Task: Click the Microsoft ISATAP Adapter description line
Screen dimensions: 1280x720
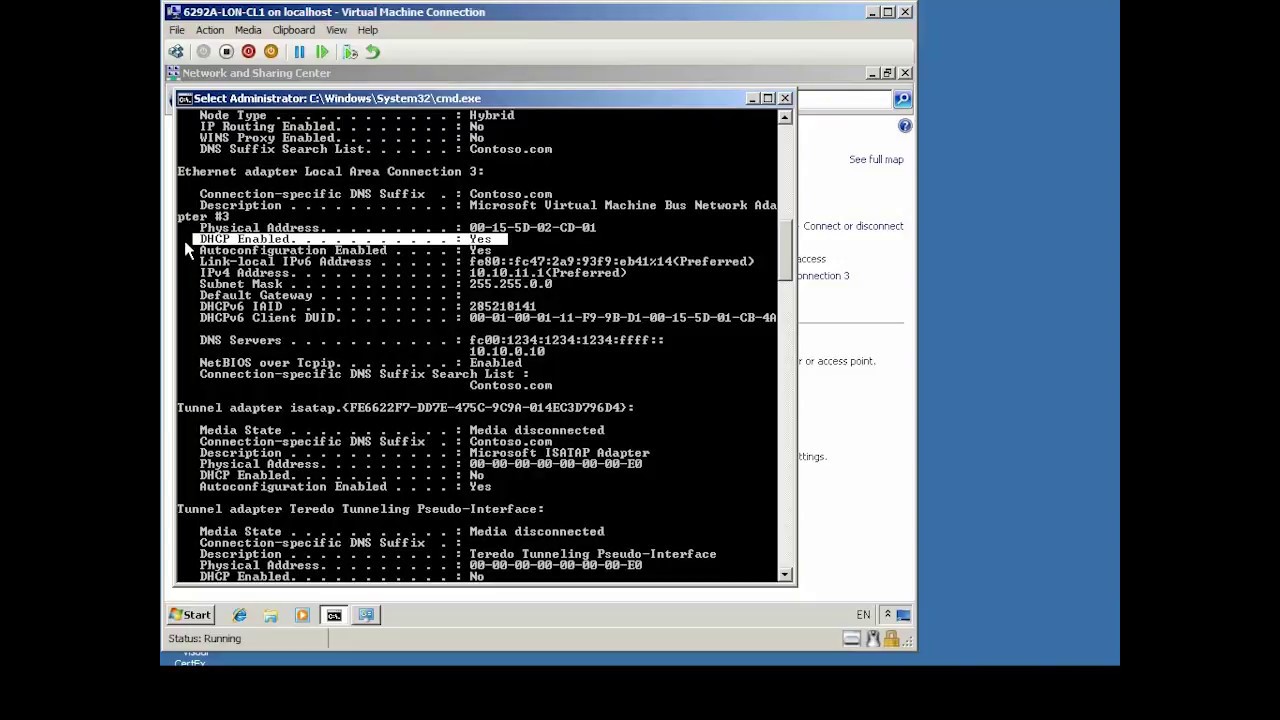Action: (x=424, y=453)
